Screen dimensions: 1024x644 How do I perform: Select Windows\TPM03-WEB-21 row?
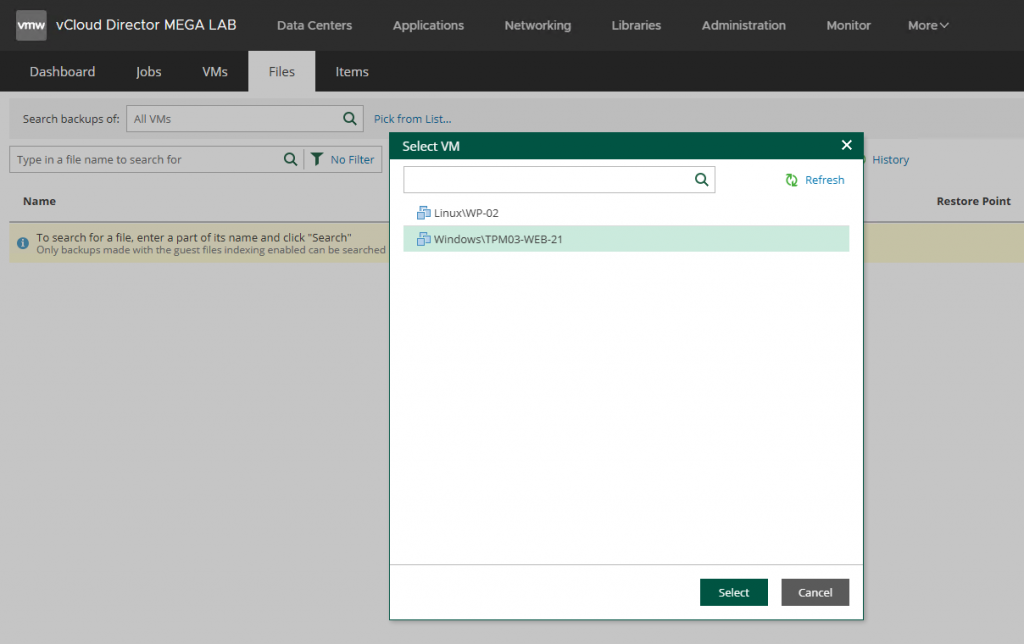click(x=626, y=239)
